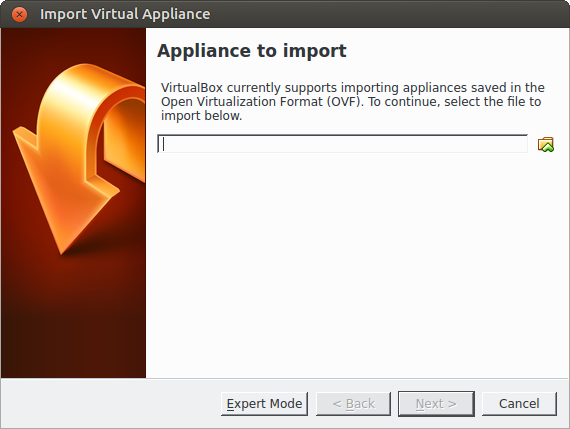This screenshot has width=570, height=429.
Task: Open the file browser folder icon
Action: tap(546, 144)
